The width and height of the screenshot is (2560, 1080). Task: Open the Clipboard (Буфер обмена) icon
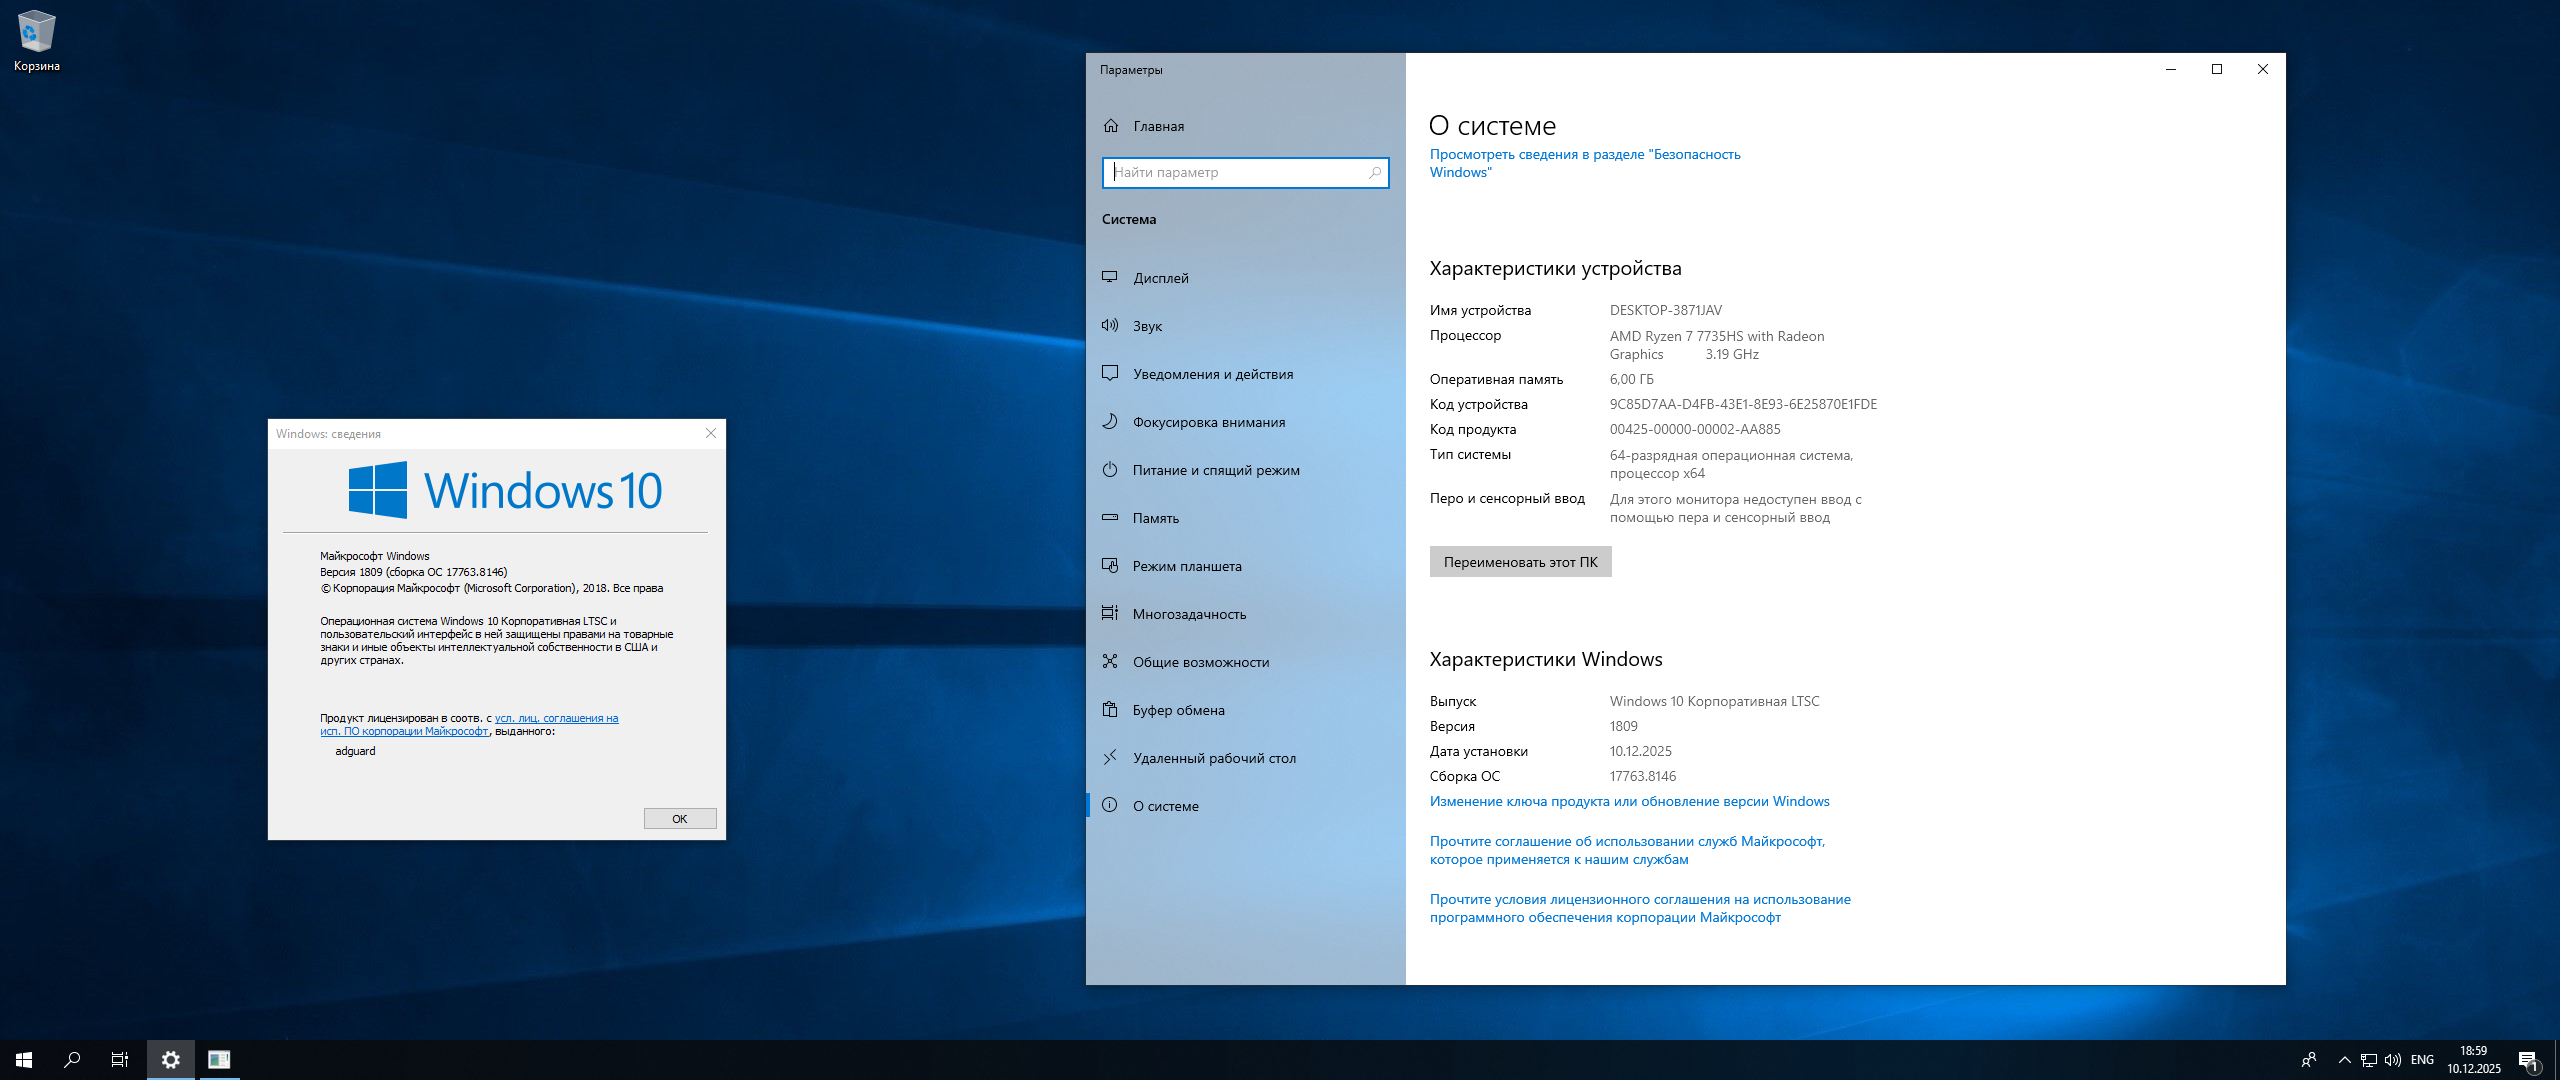(x=1110, y=709)
